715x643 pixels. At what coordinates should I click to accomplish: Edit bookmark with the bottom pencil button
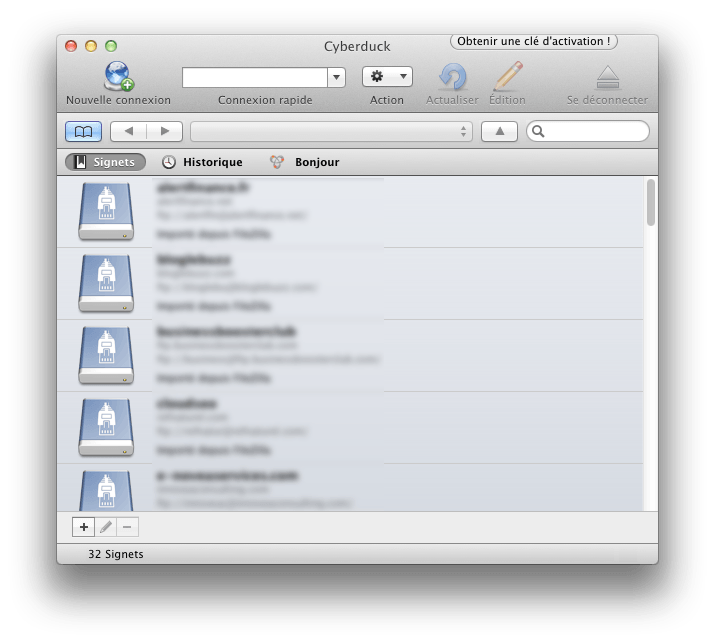106,527
